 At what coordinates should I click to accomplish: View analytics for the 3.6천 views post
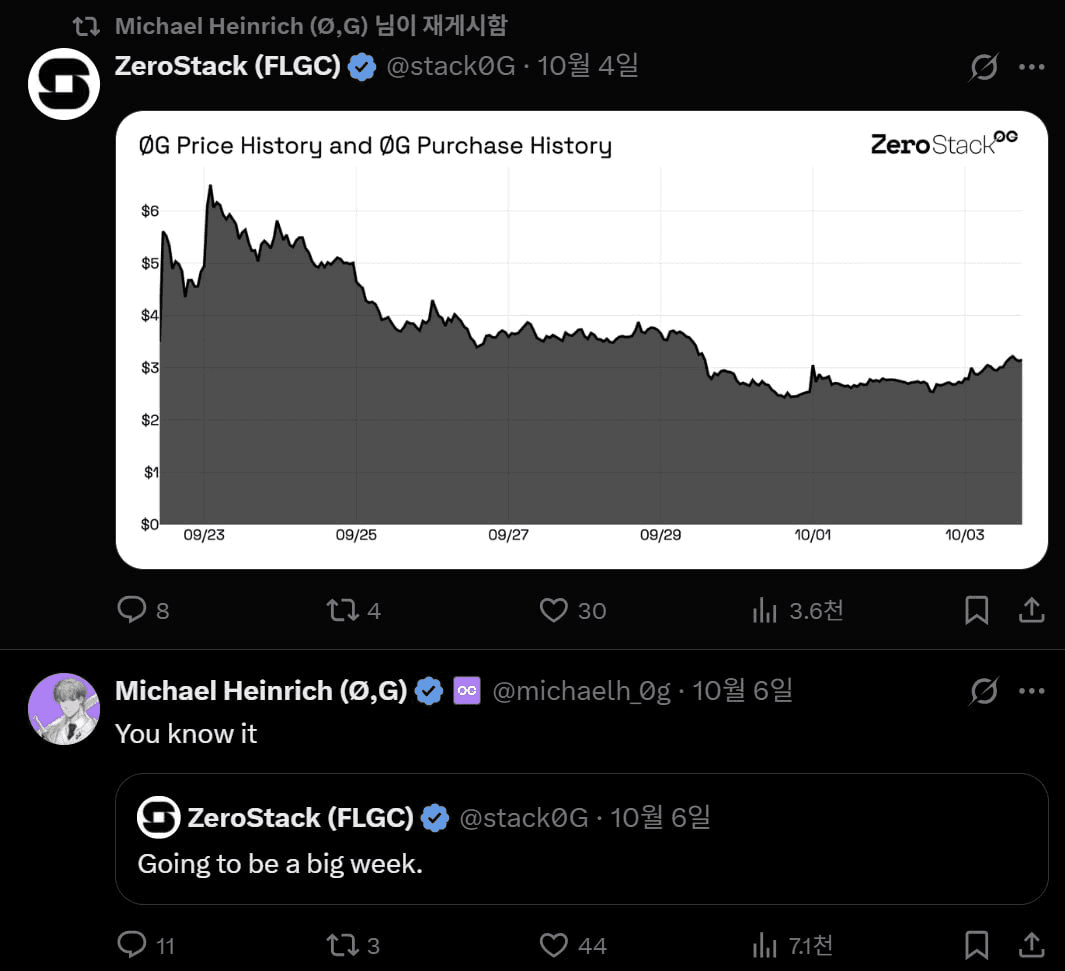(x=765, y=610)
